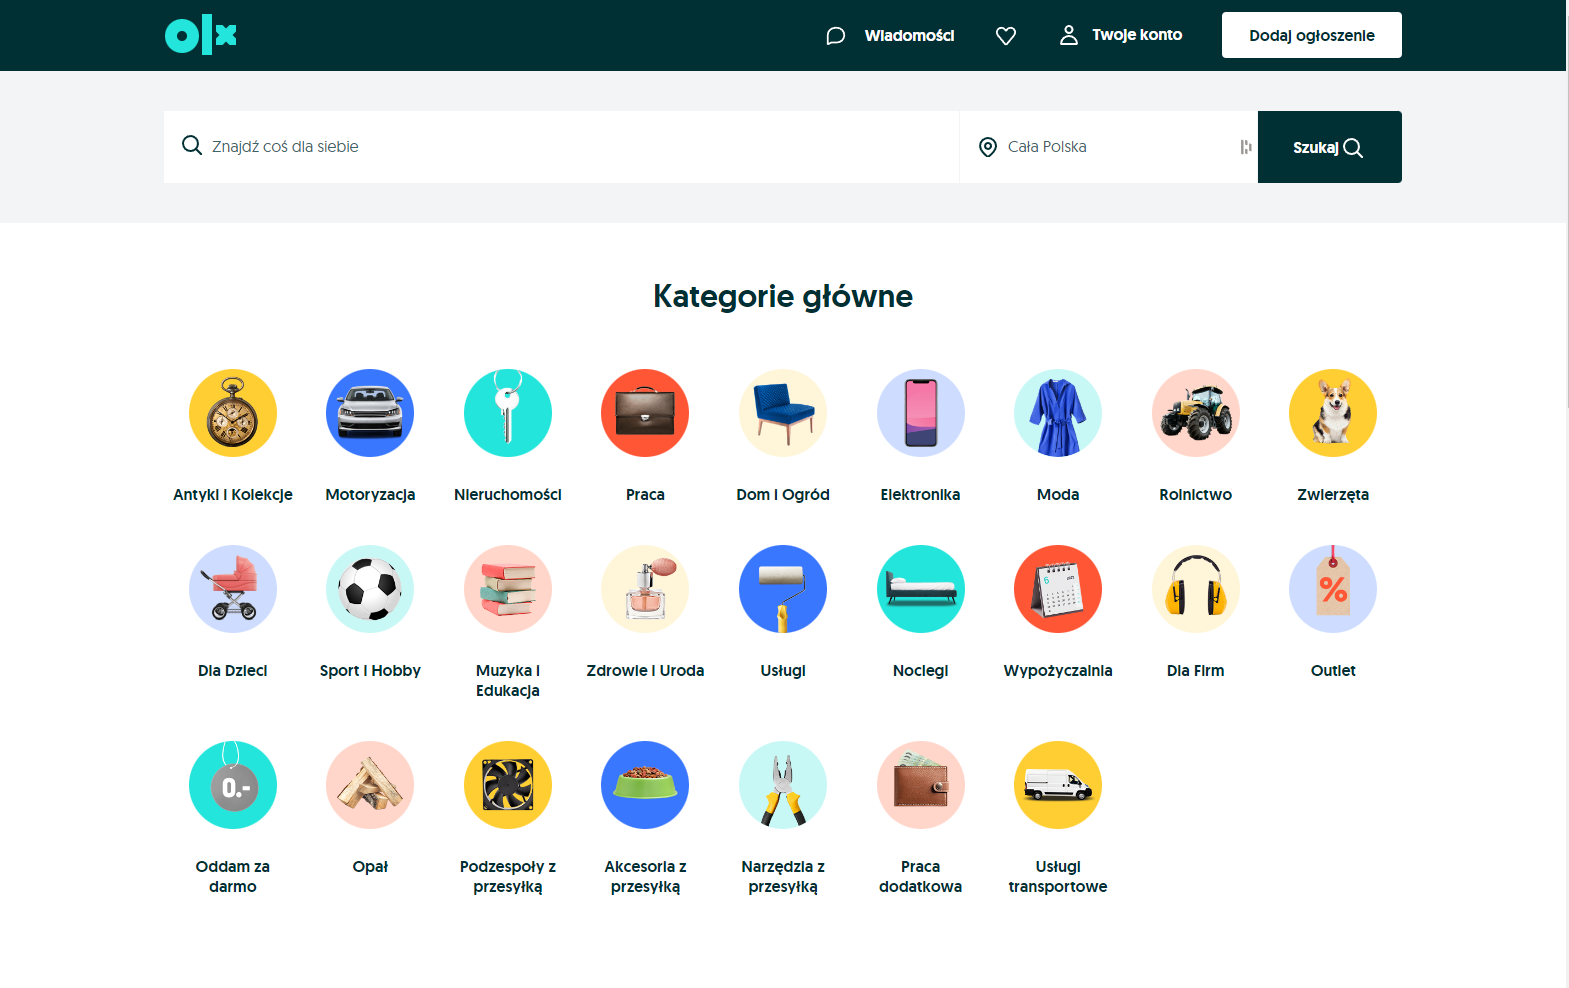Open the Antyki i Kolekcje pocket watch icon

(x=233, y=413)
